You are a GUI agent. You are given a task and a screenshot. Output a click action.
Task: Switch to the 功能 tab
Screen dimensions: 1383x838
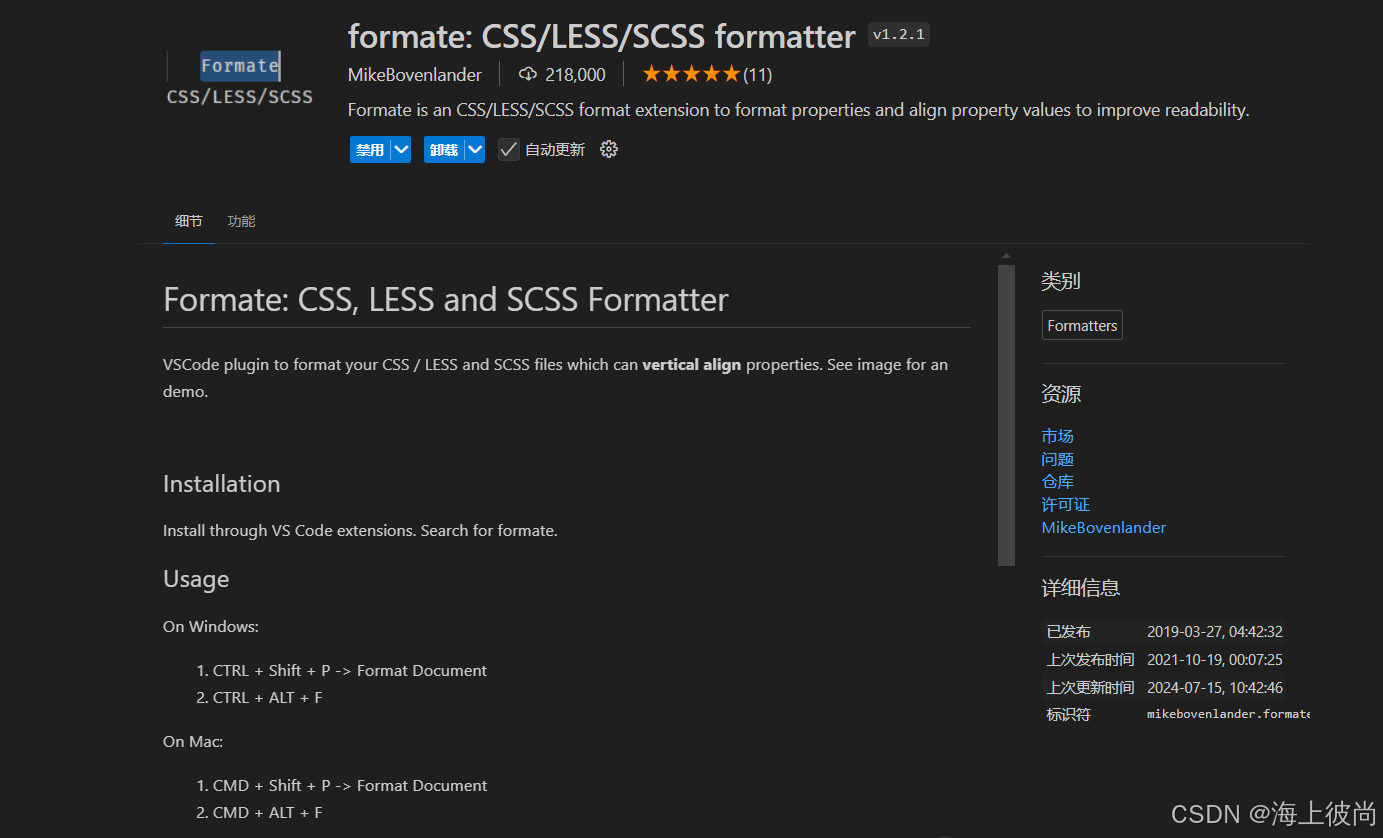pyautogui.click(x=241, y=221)
